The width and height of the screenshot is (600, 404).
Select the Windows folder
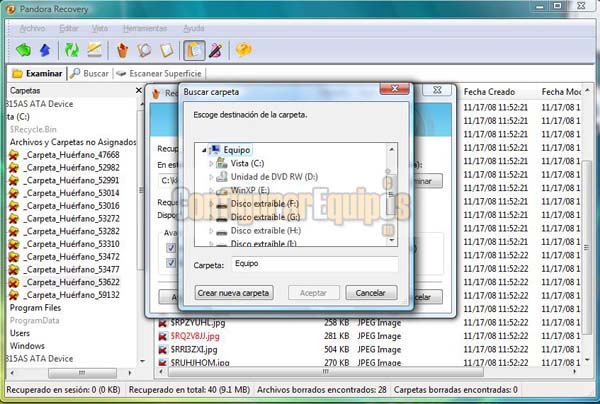click(27, 346)
